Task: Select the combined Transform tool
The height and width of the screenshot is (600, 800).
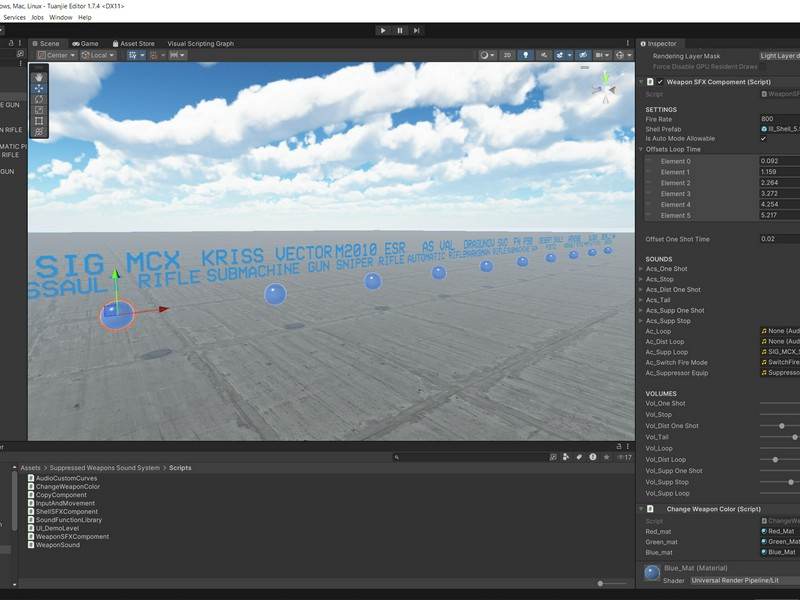Action: tap(39, 132)
